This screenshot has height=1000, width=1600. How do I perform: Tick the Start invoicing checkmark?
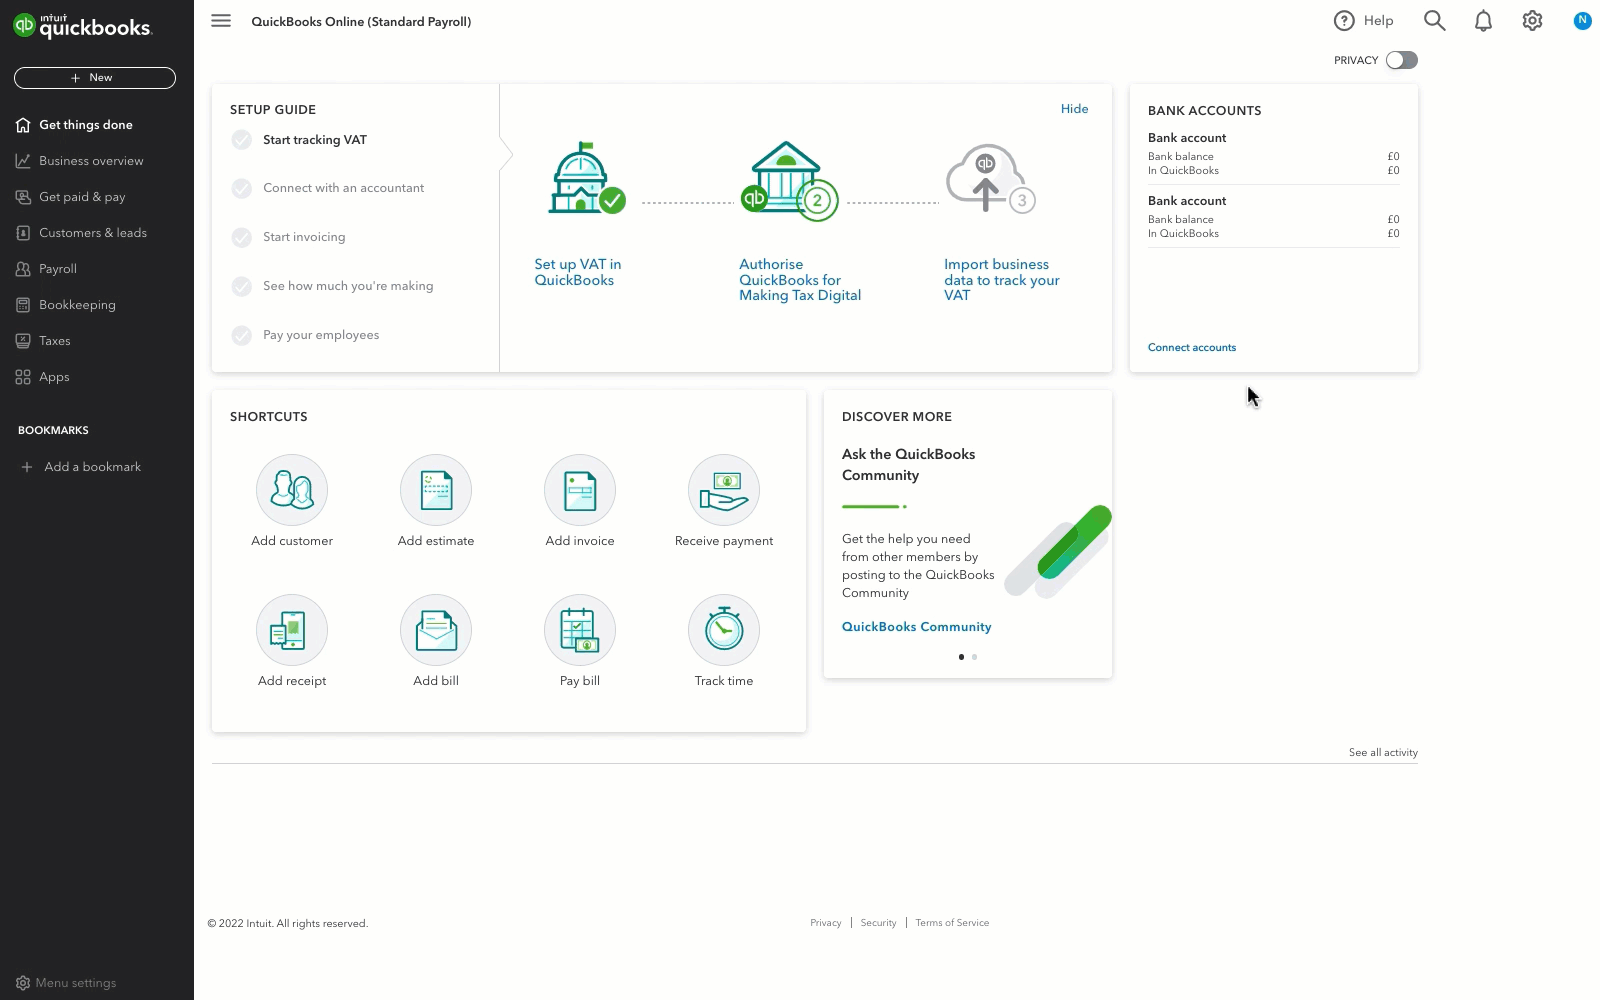click(x=242, y=237)
